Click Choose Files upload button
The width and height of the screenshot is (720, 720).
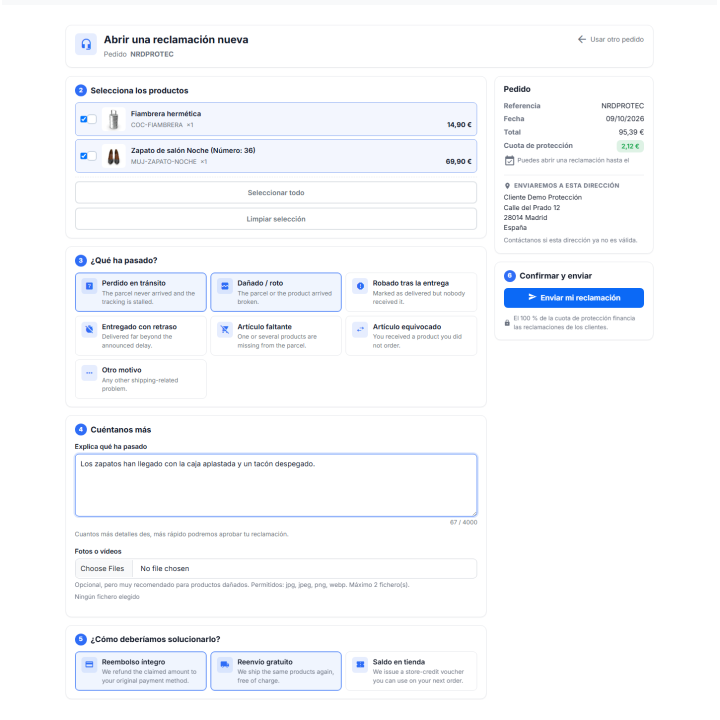point(102,568)
